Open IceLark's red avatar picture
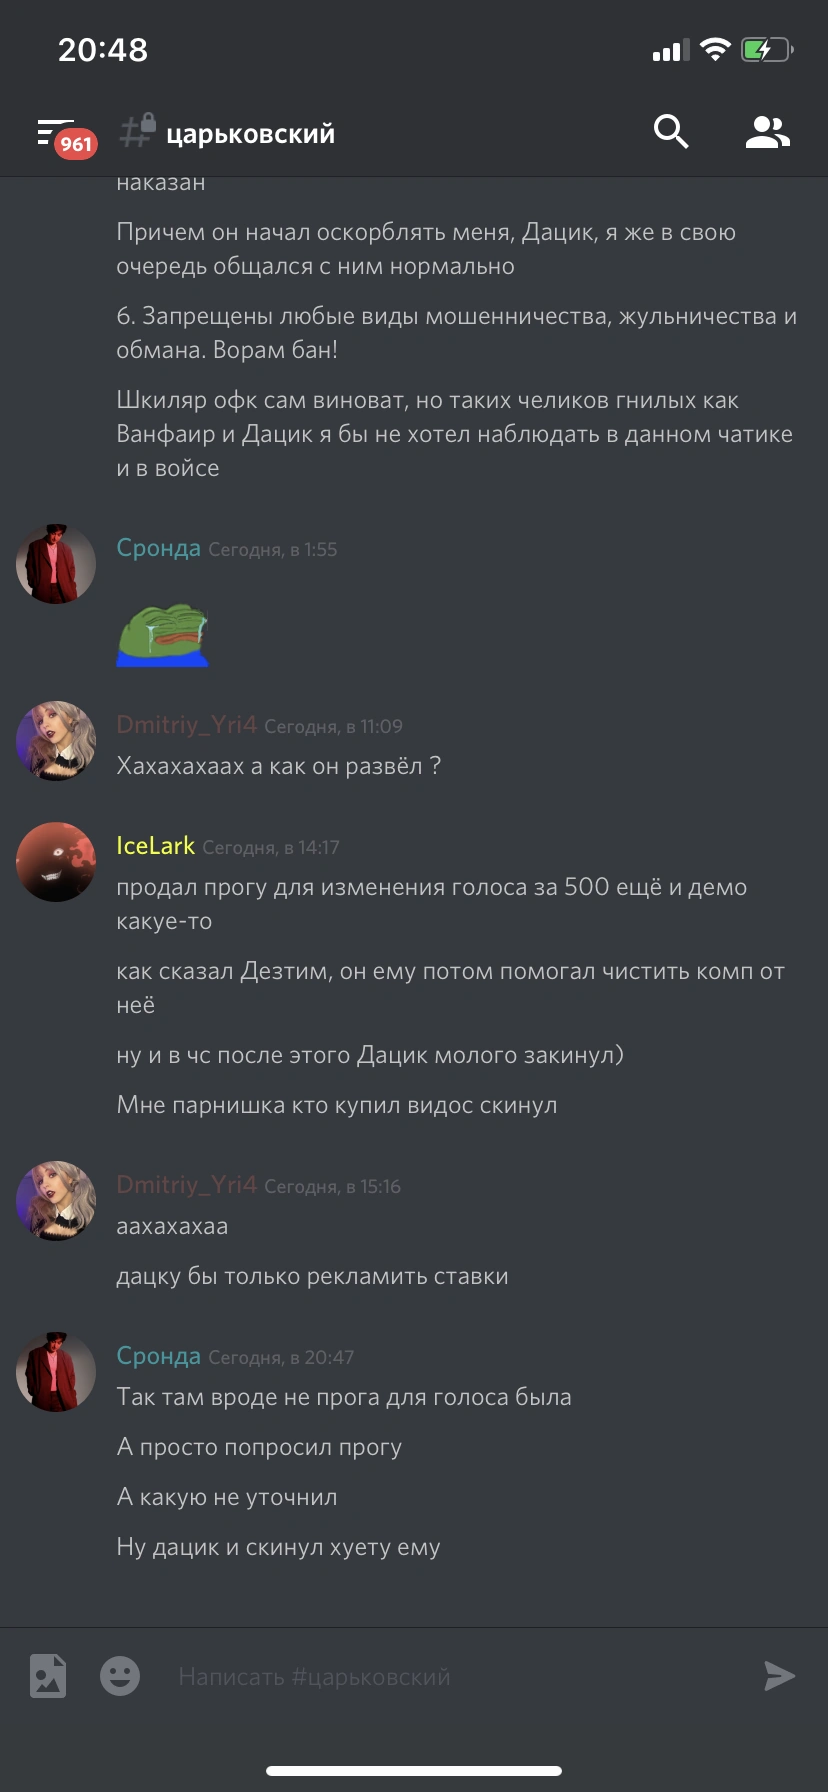Image resolution: width=828 pixels, height=1792 pixels. point(56,862)
